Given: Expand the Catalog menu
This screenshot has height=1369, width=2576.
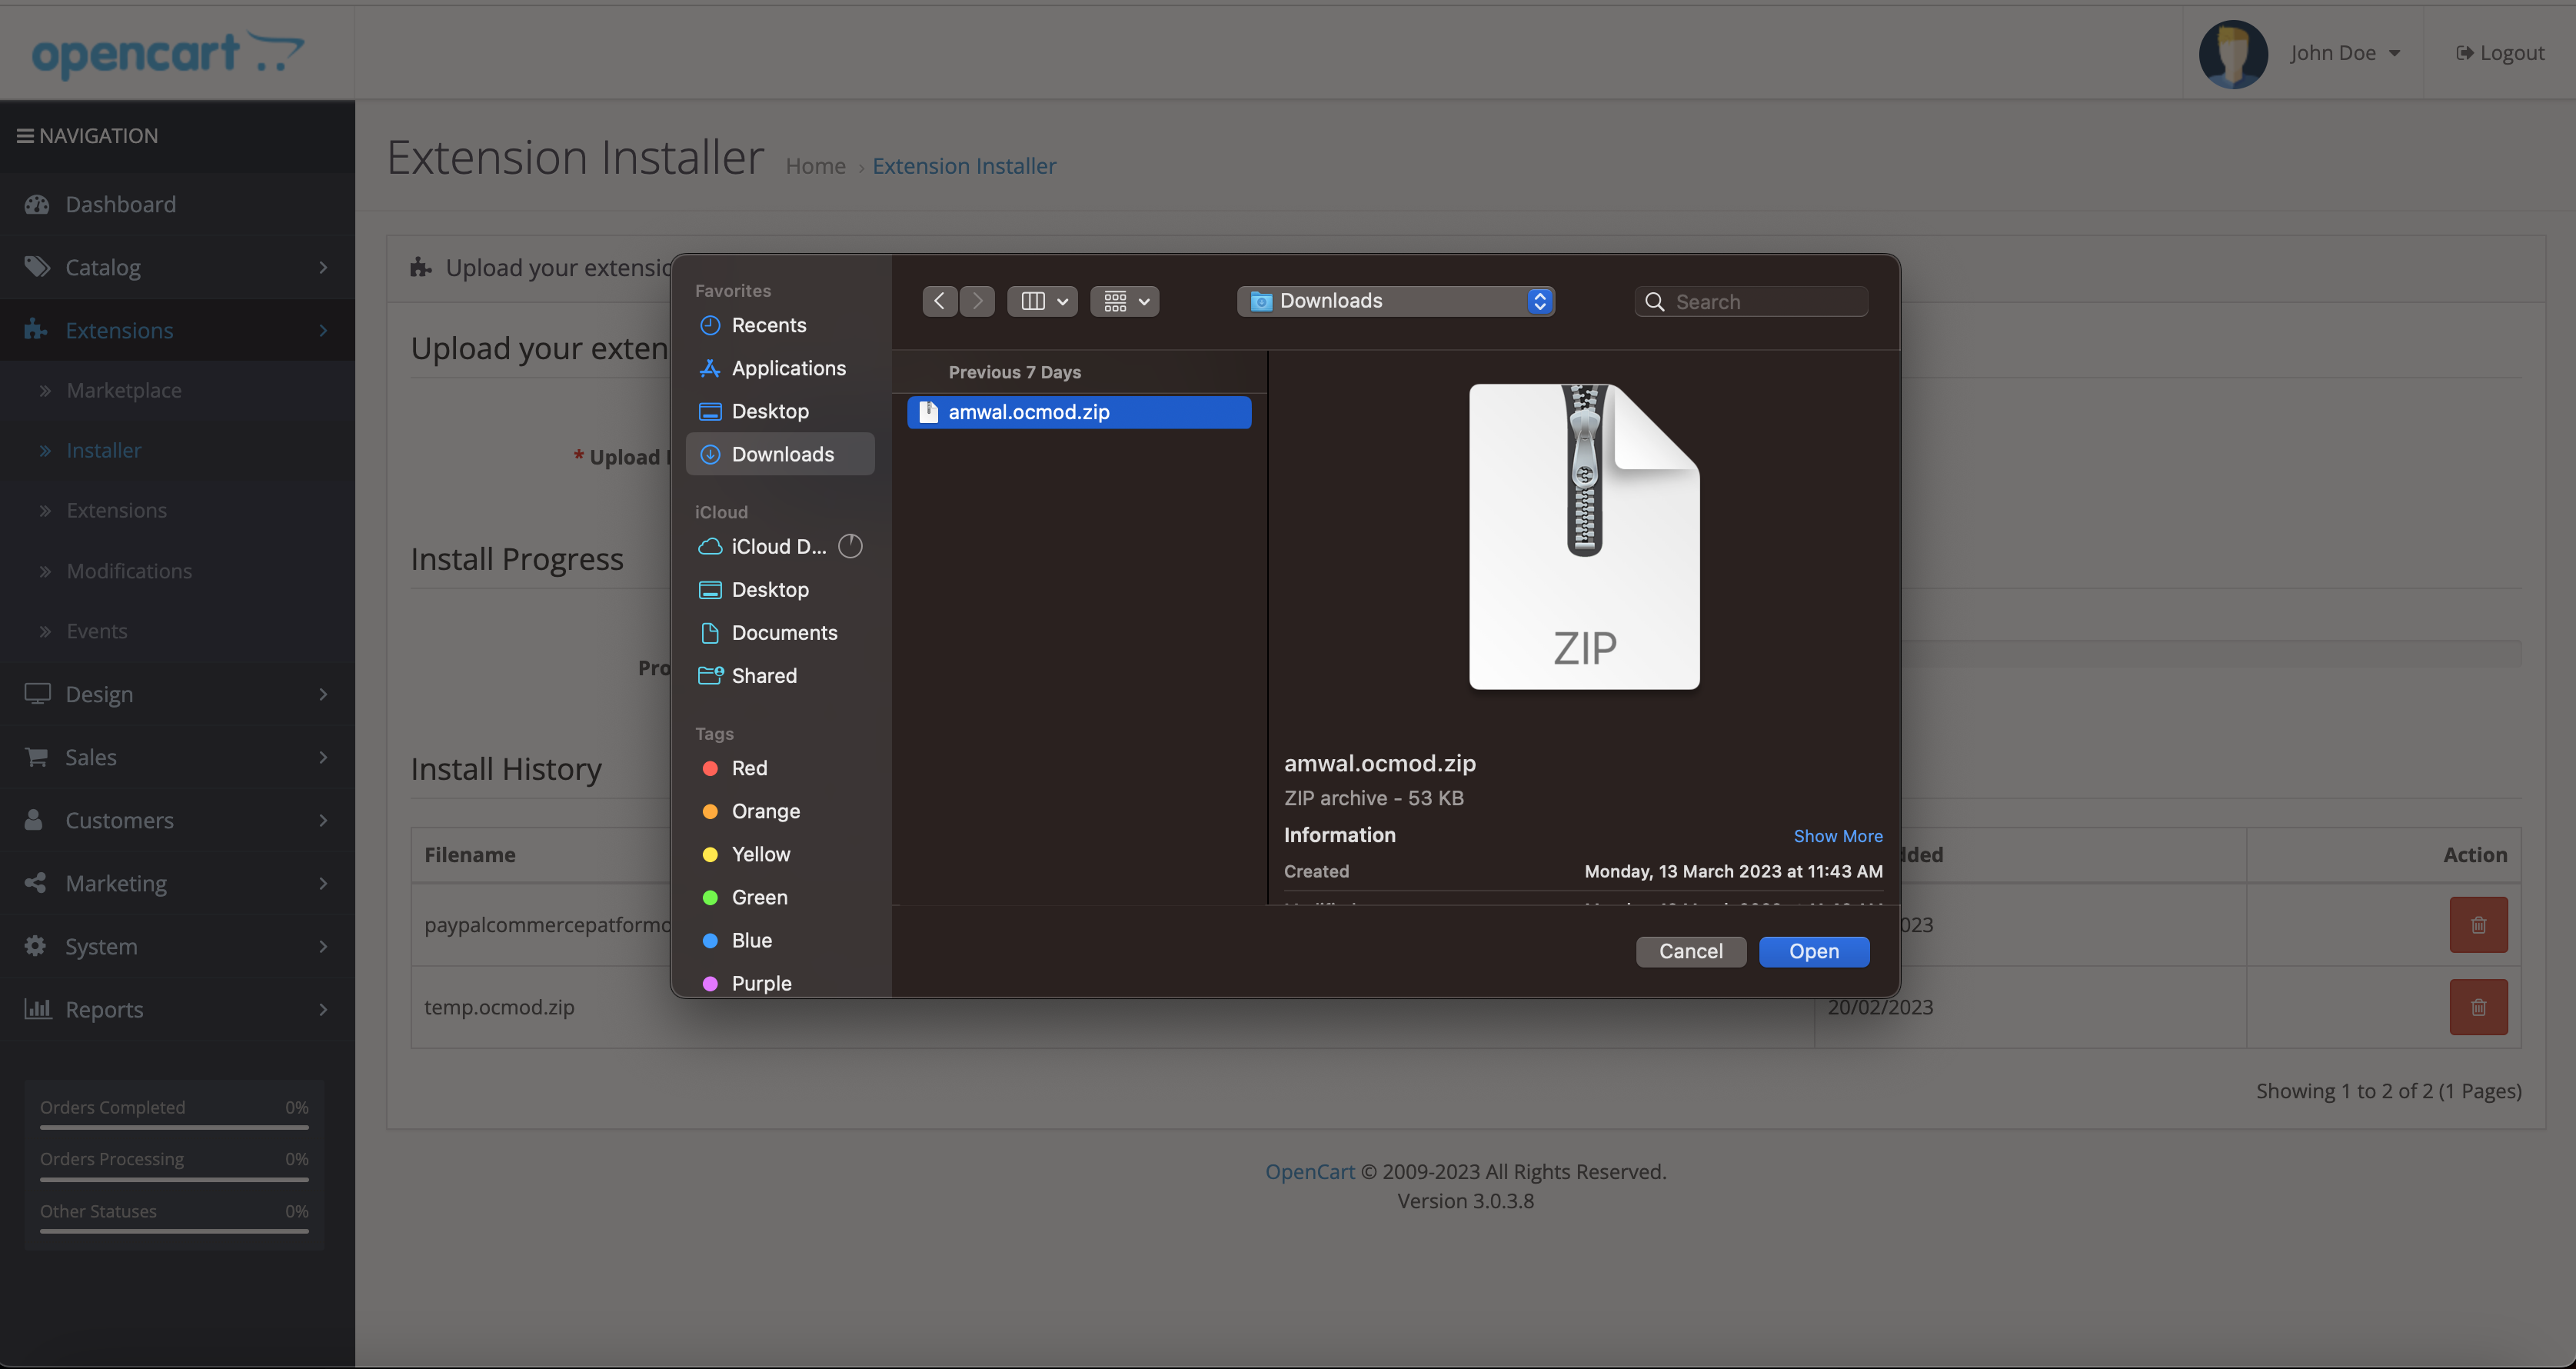Looking at the screenshot, I should [x=177, y=267].
